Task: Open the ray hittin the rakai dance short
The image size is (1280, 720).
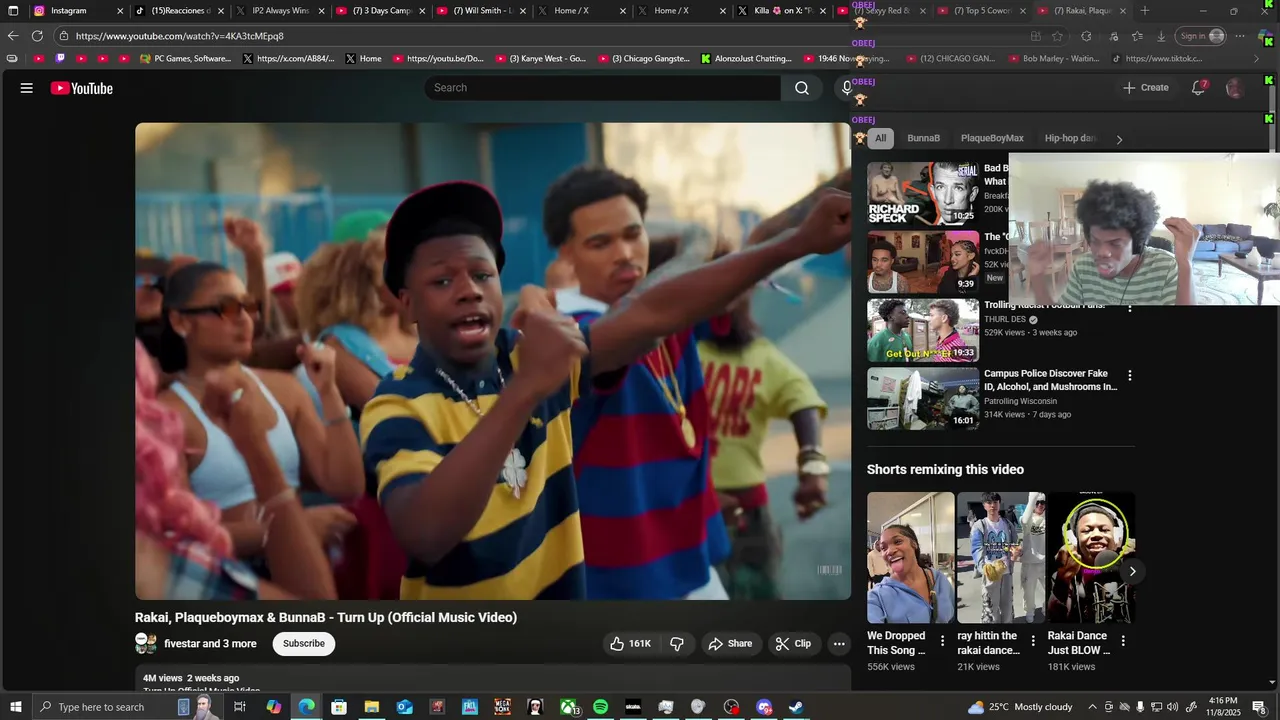Action: pyautogui.click(x=1000, y=557)
